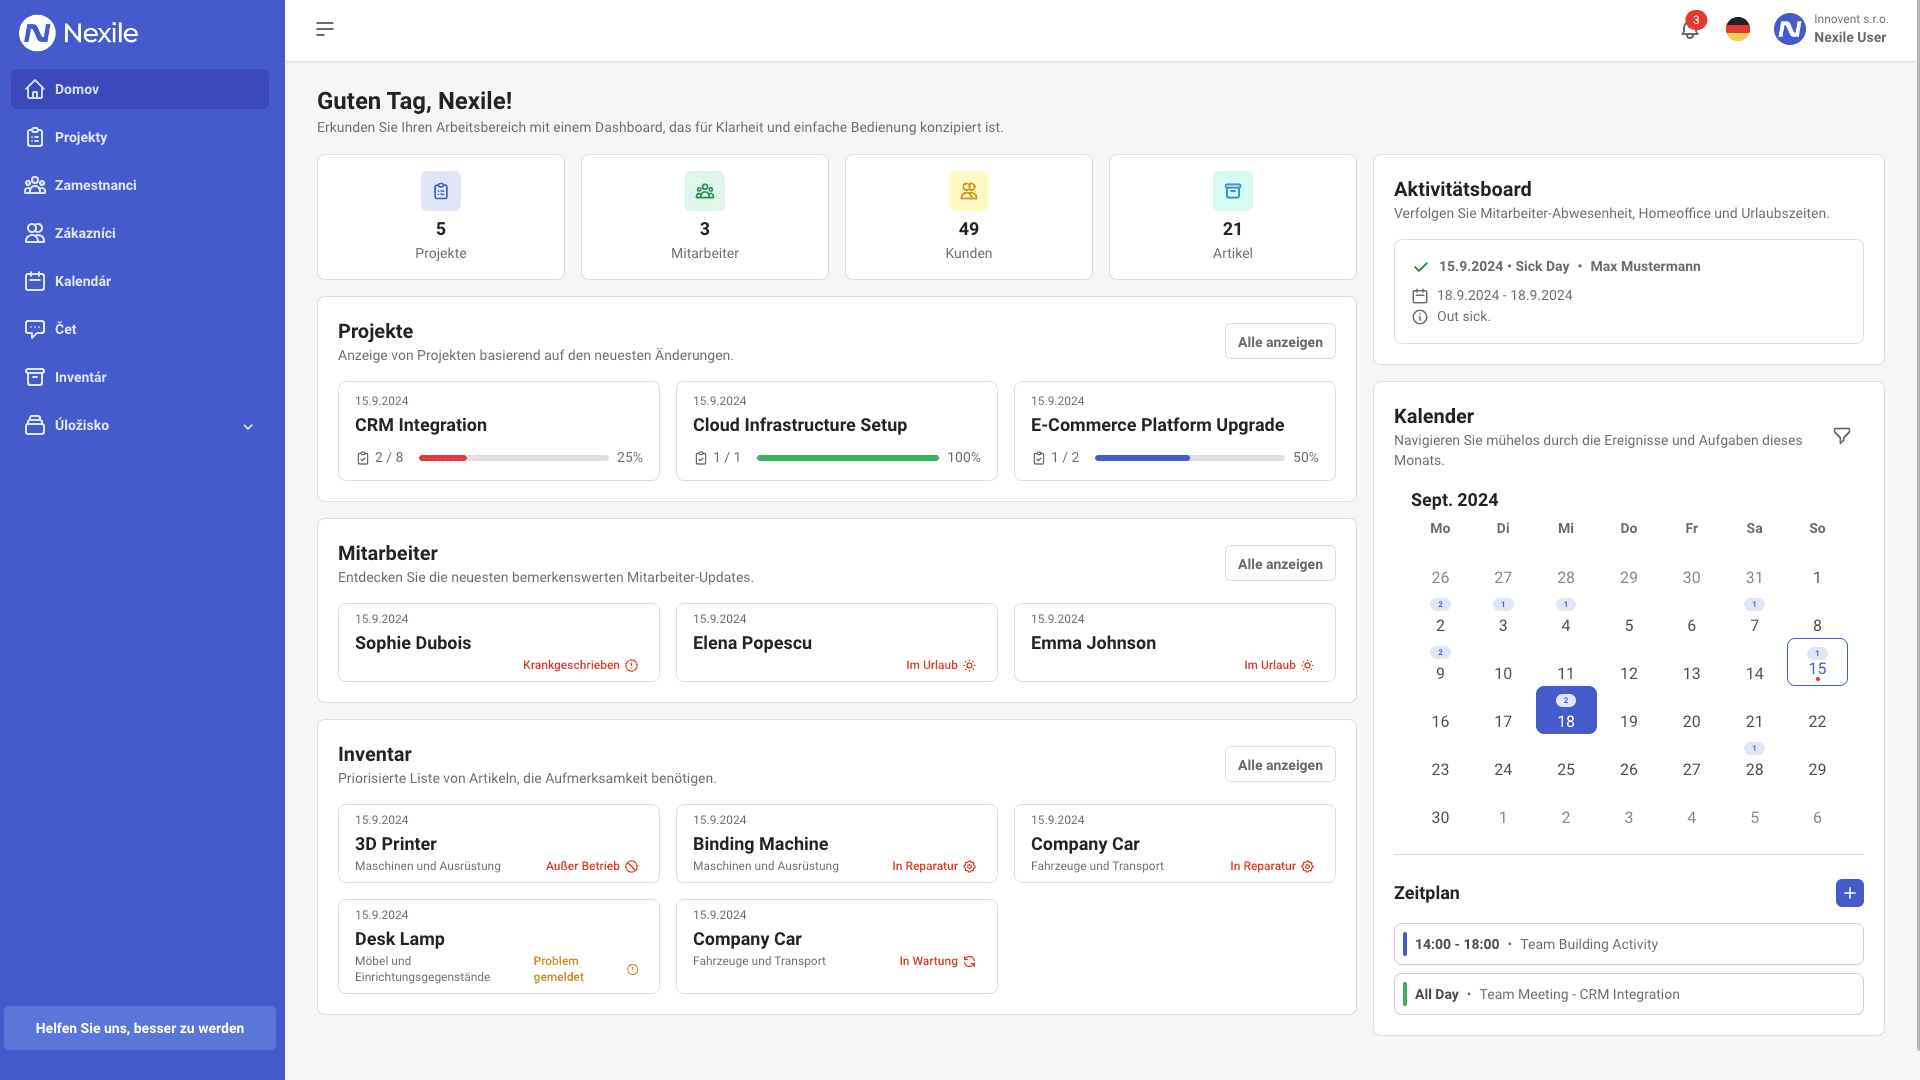Click In Reparatur icon on Company Car
Viewport: 1920px width, 1080px height.
point(1307,867)
